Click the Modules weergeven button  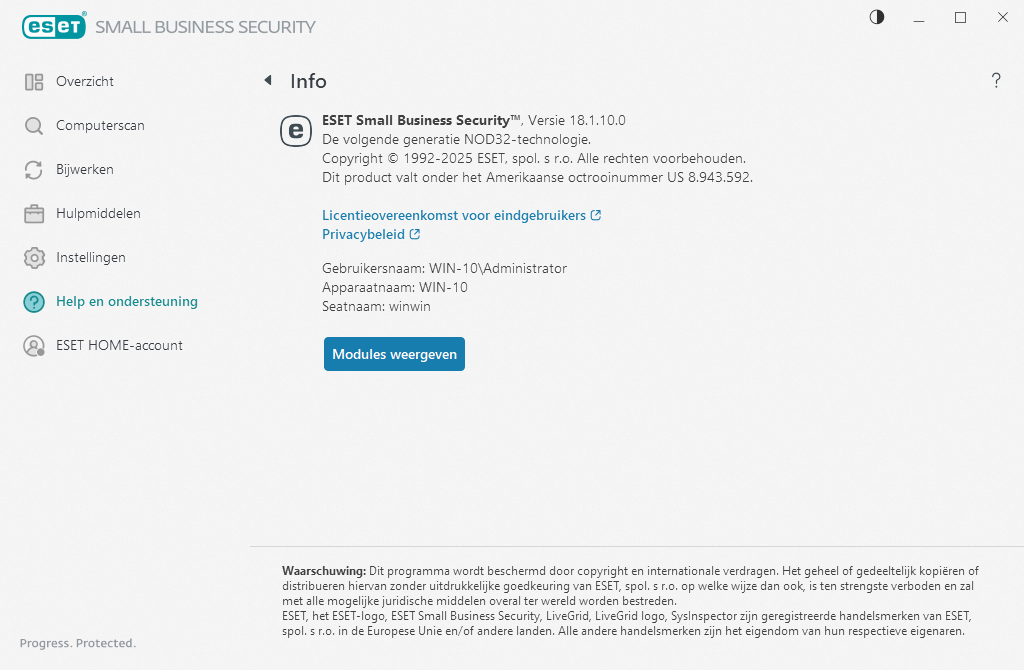click(394, 354)
